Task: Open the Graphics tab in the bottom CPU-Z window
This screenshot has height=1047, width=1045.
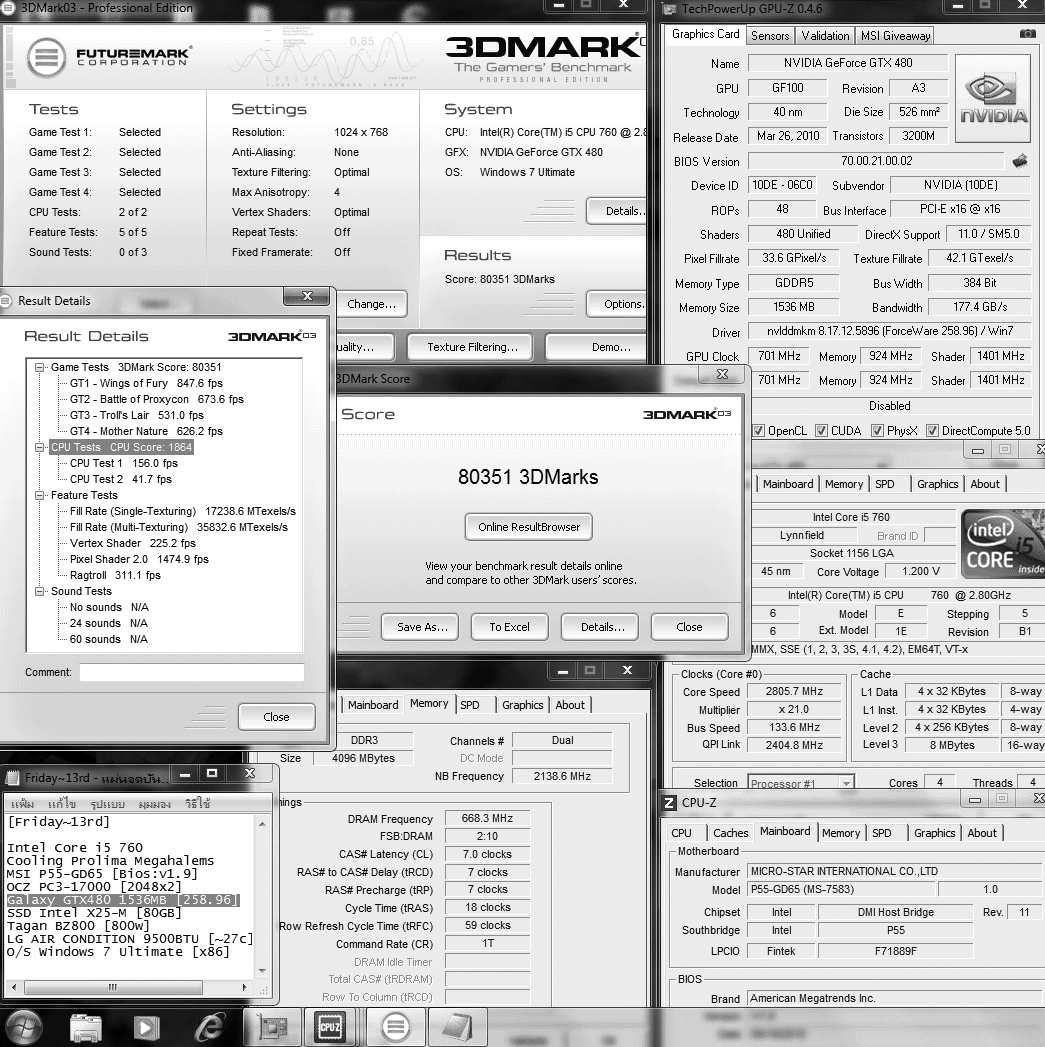Action: click(x=935, y=833)
